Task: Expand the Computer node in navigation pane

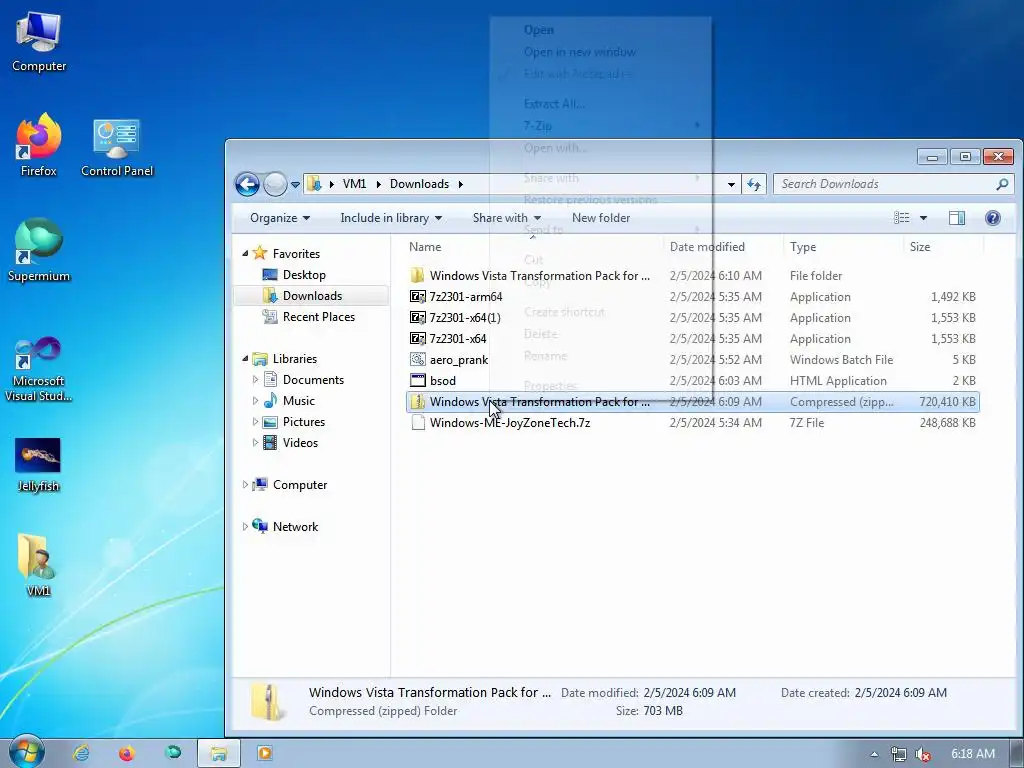Action: (245, 485)
